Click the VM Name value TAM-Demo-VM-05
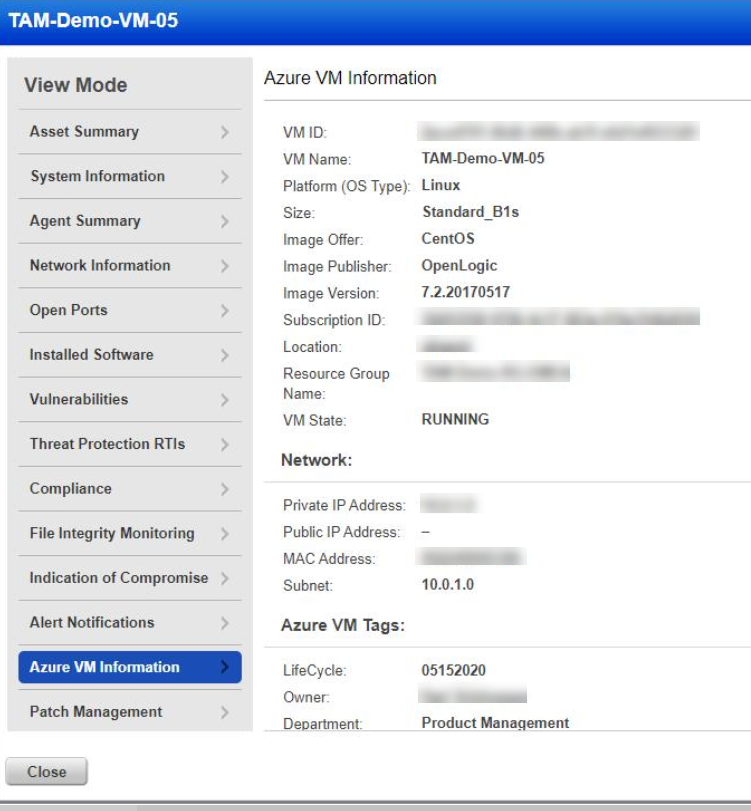The width and height of the screenshot is (751, 811). [483, 158]
